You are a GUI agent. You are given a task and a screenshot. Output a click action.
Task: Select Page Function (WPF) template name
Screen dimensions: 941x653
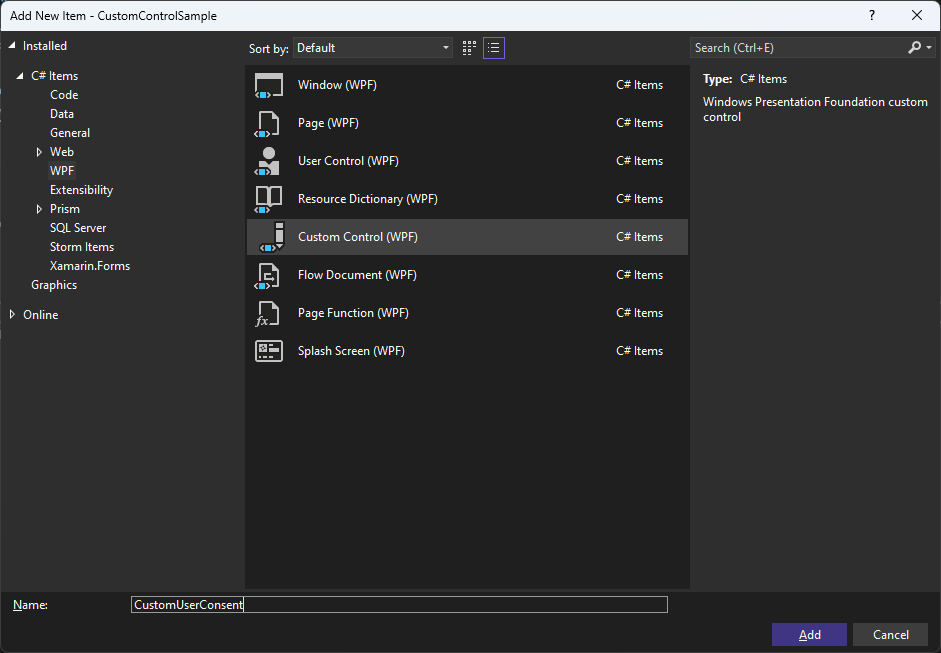click(353, 313)
